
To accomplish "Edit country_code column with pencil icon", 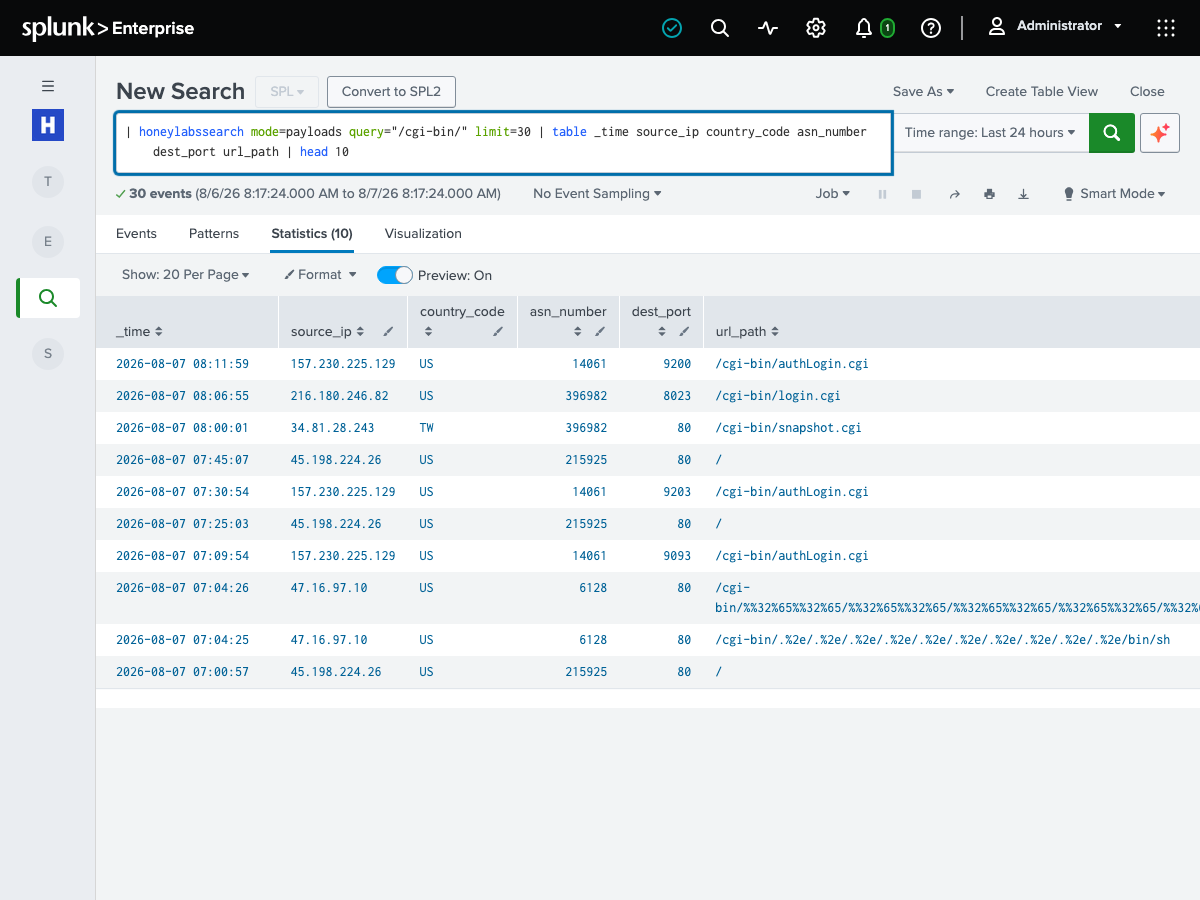I will (498, 331).
